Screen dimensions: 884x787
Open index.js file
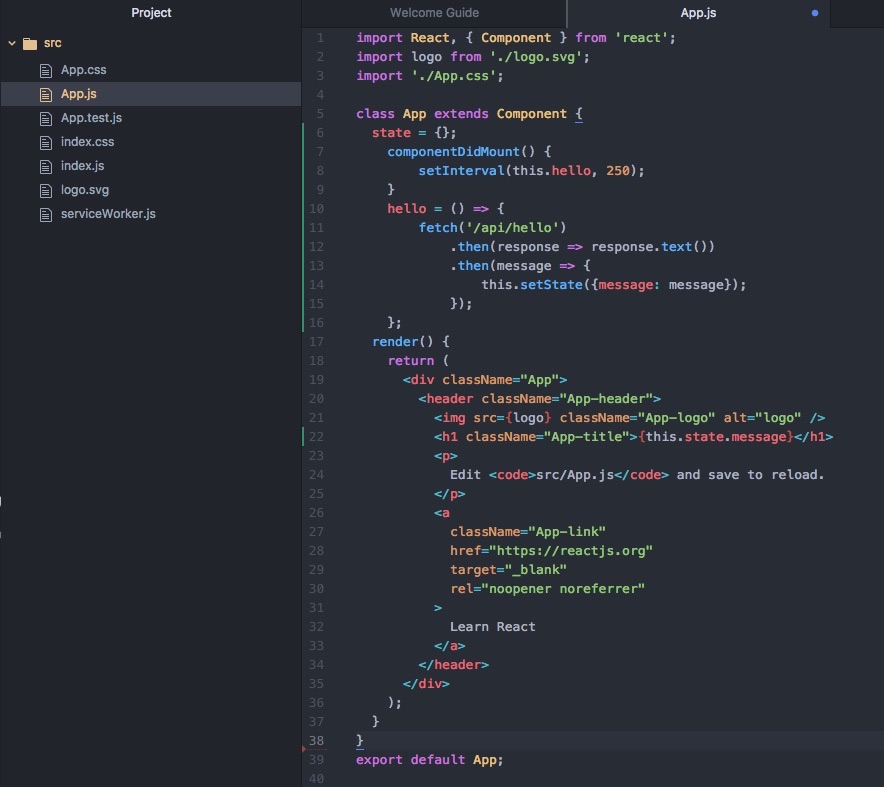click(82, 166)
